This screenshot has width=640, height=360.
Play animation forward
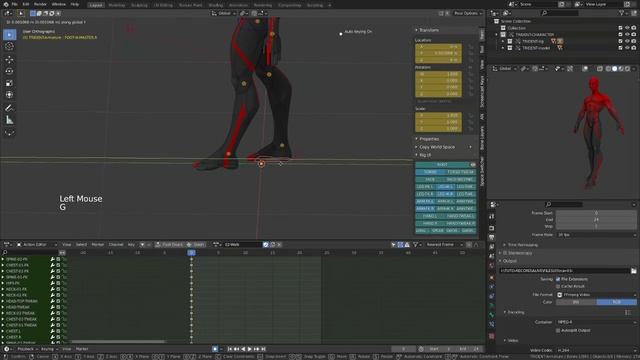pos(250,349)
